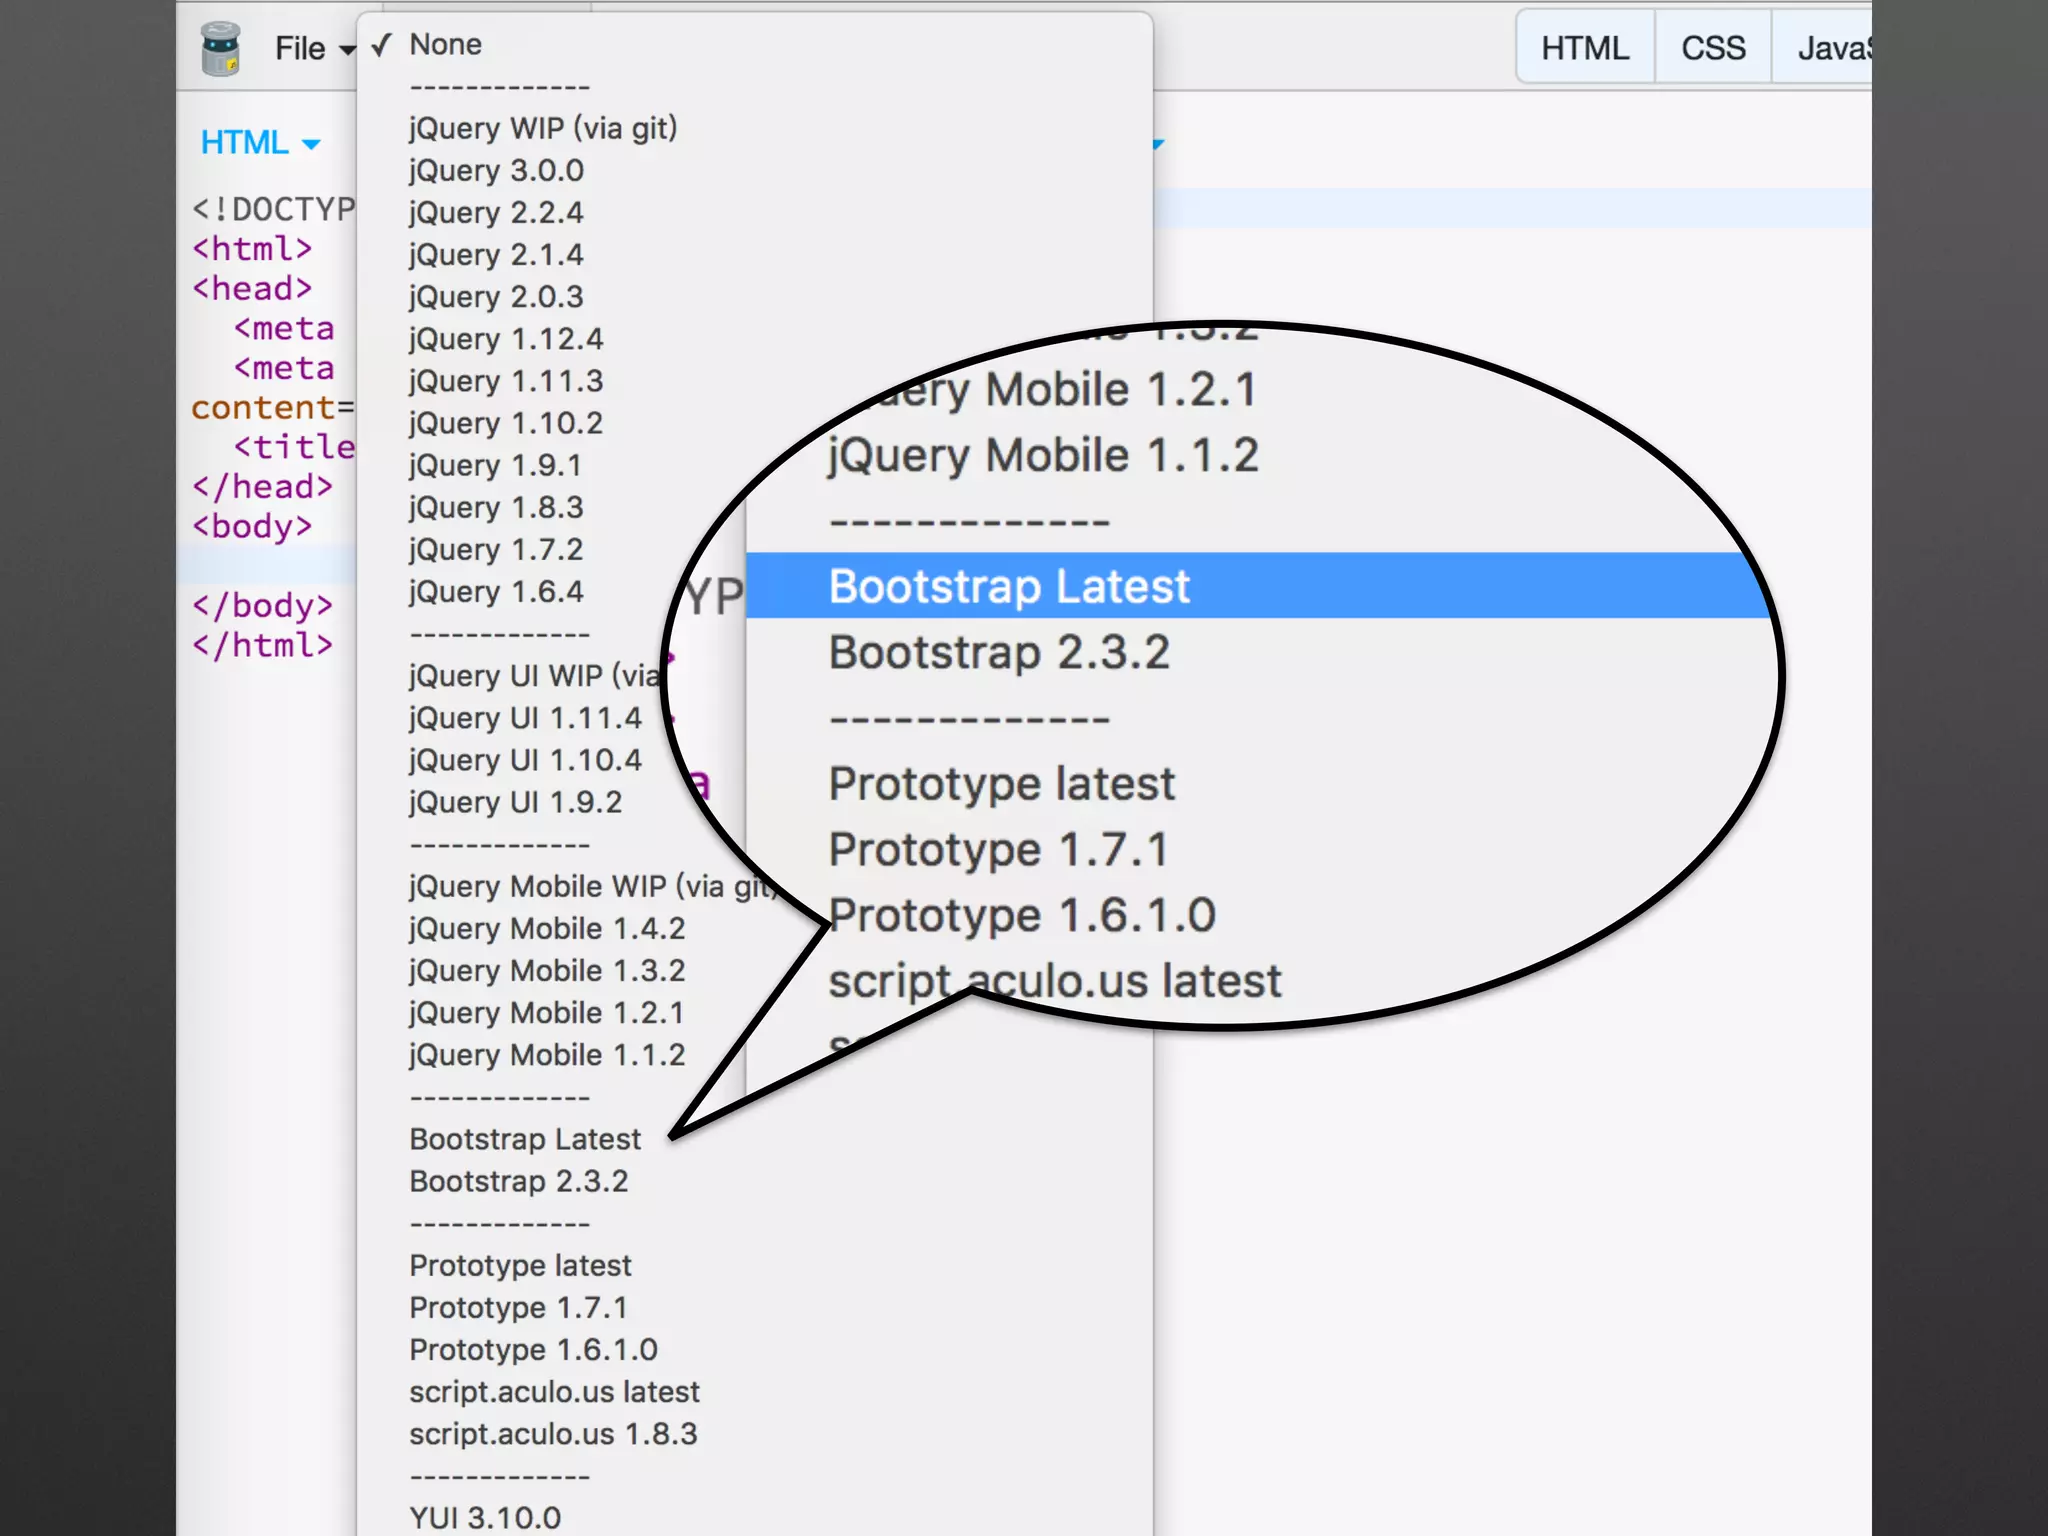Click the JS Bin robot logo icon
The width and height of the screenshot is (2048, 1536).
coord(220,48)
